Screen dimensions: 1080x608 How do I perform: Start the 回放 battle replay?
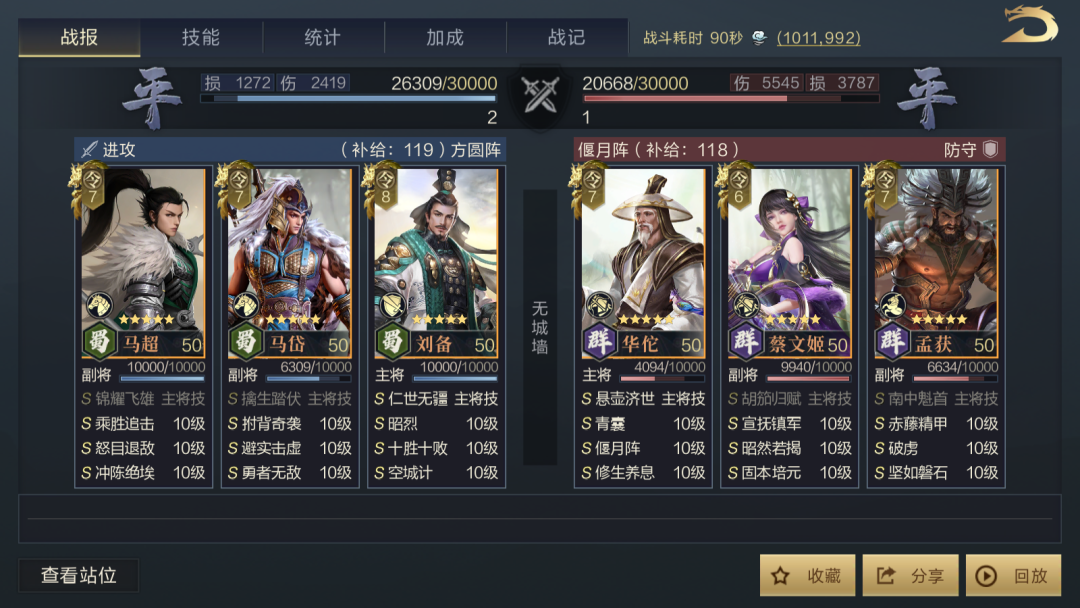click(1013, 575)
